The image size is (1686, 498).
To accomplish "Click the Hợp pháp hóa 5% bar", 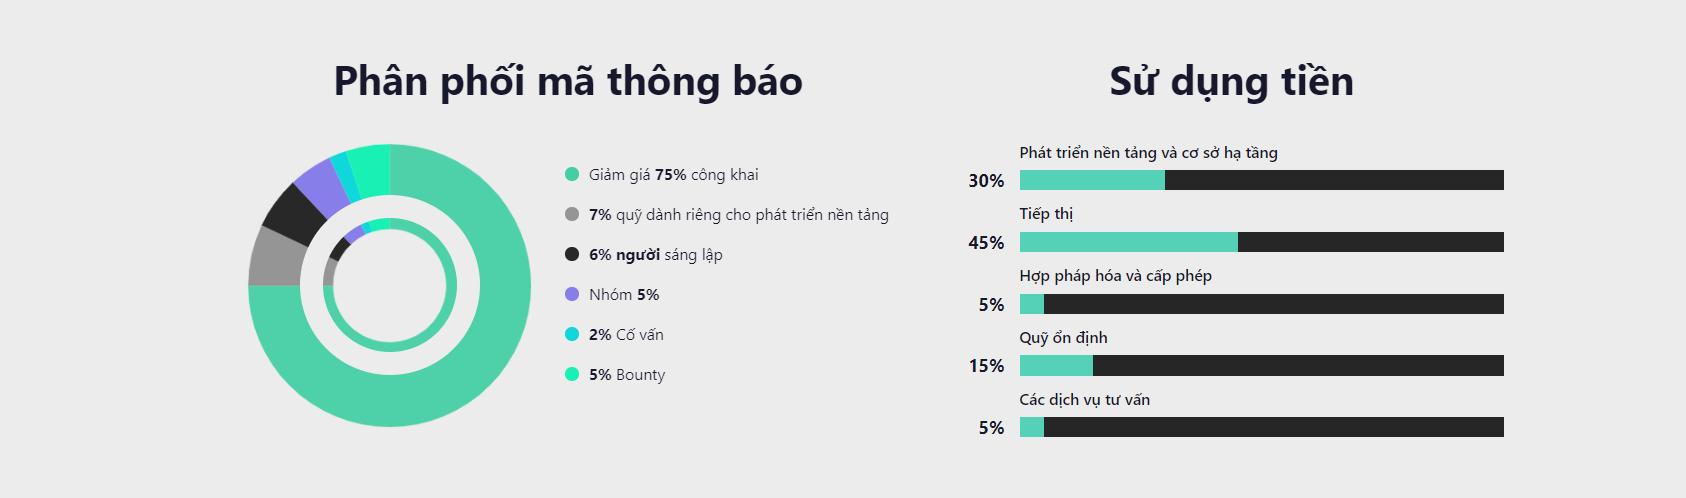I will (x=1261, y=304).
